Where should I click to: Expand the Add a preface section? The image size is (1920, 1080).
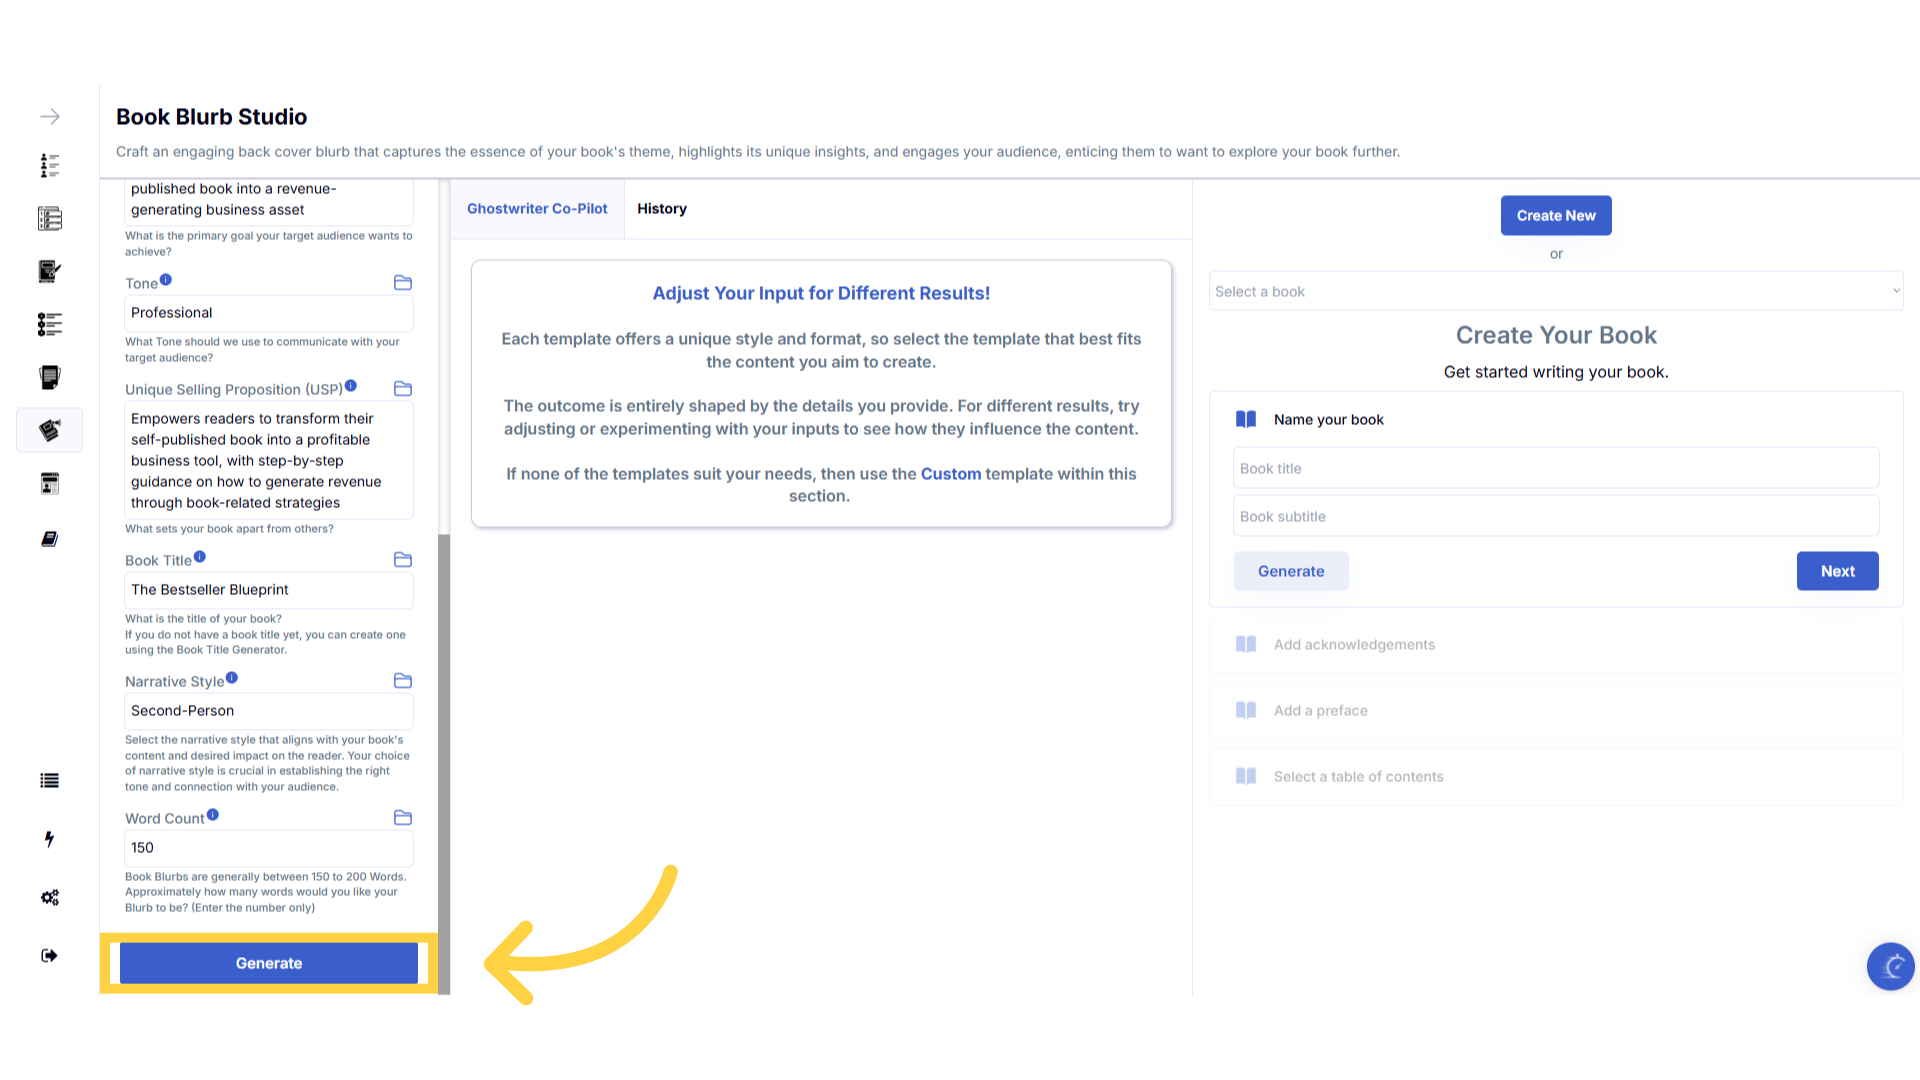tap(1556, 711)
